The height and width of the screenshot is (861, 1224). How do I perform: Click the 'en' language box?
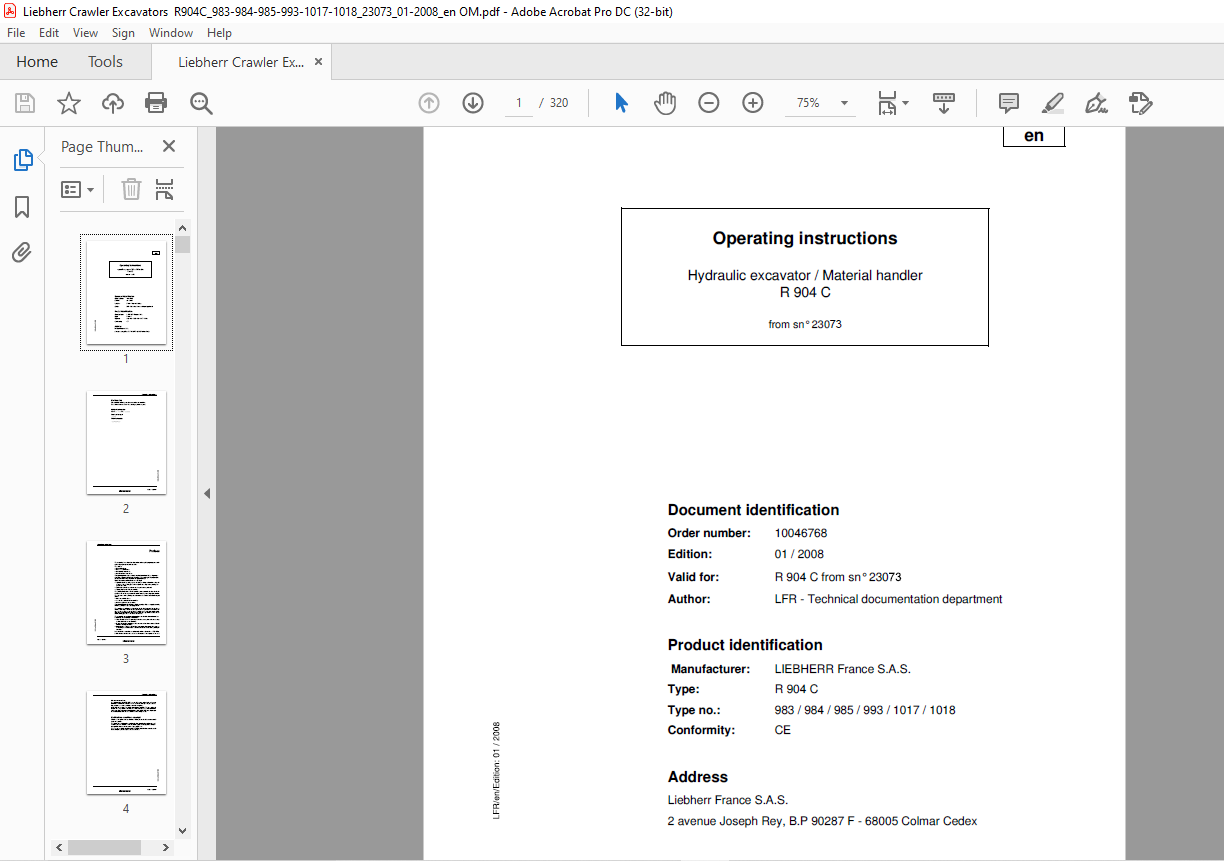pos(1034,136)
